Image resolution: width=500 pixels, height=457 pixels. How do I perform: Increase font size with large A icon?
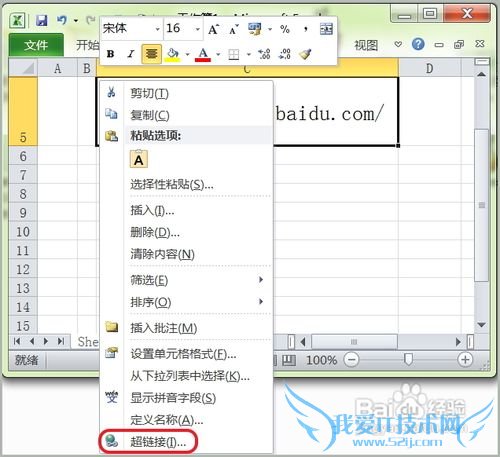pyautogui.click(x=214, y=29)
